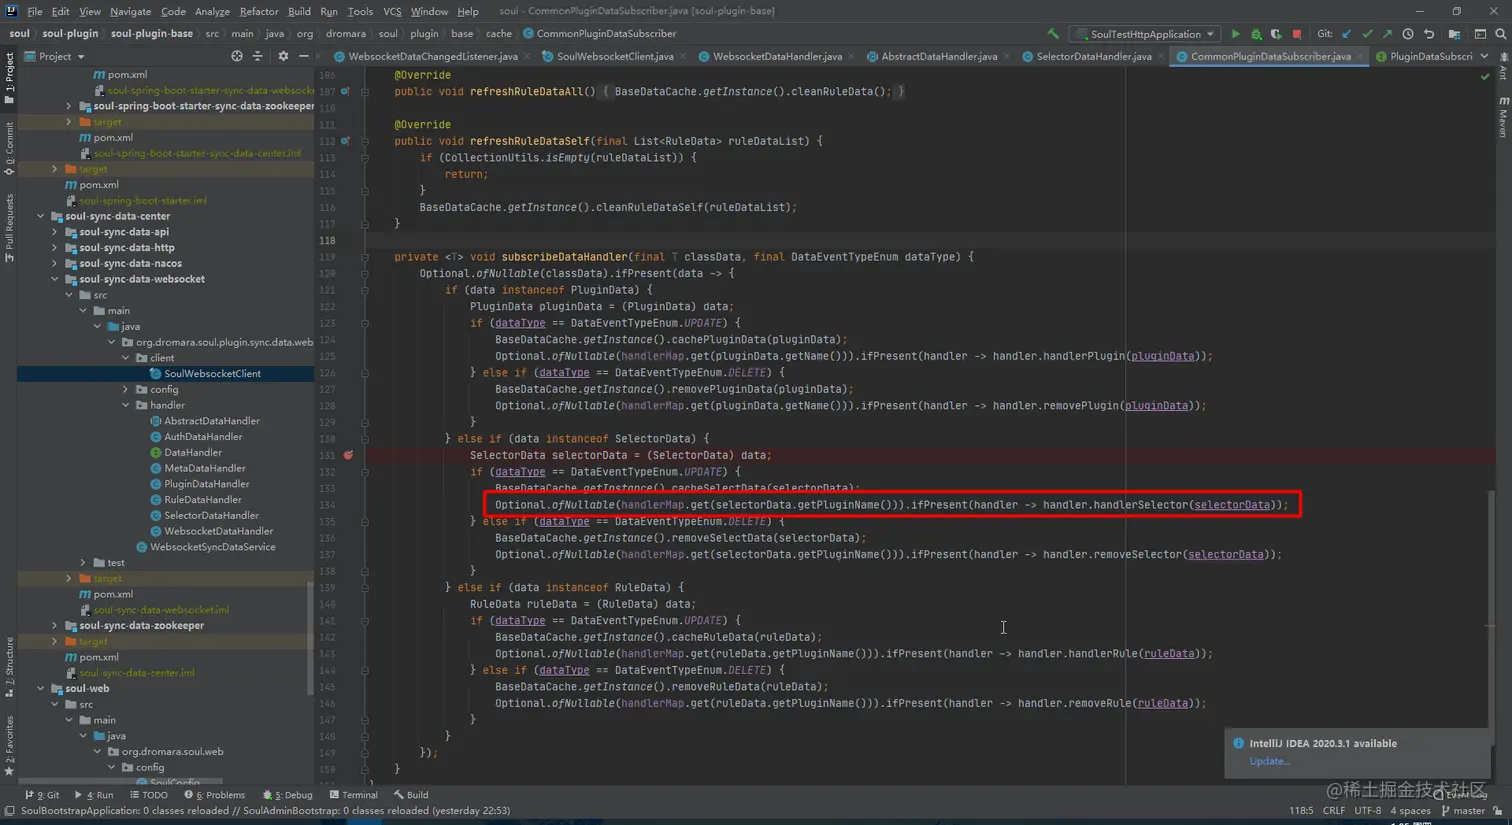Viewport: 1512px width, 825px height.
Task: Collapse the soul-sync-data-center module
Action: point(41,216)
